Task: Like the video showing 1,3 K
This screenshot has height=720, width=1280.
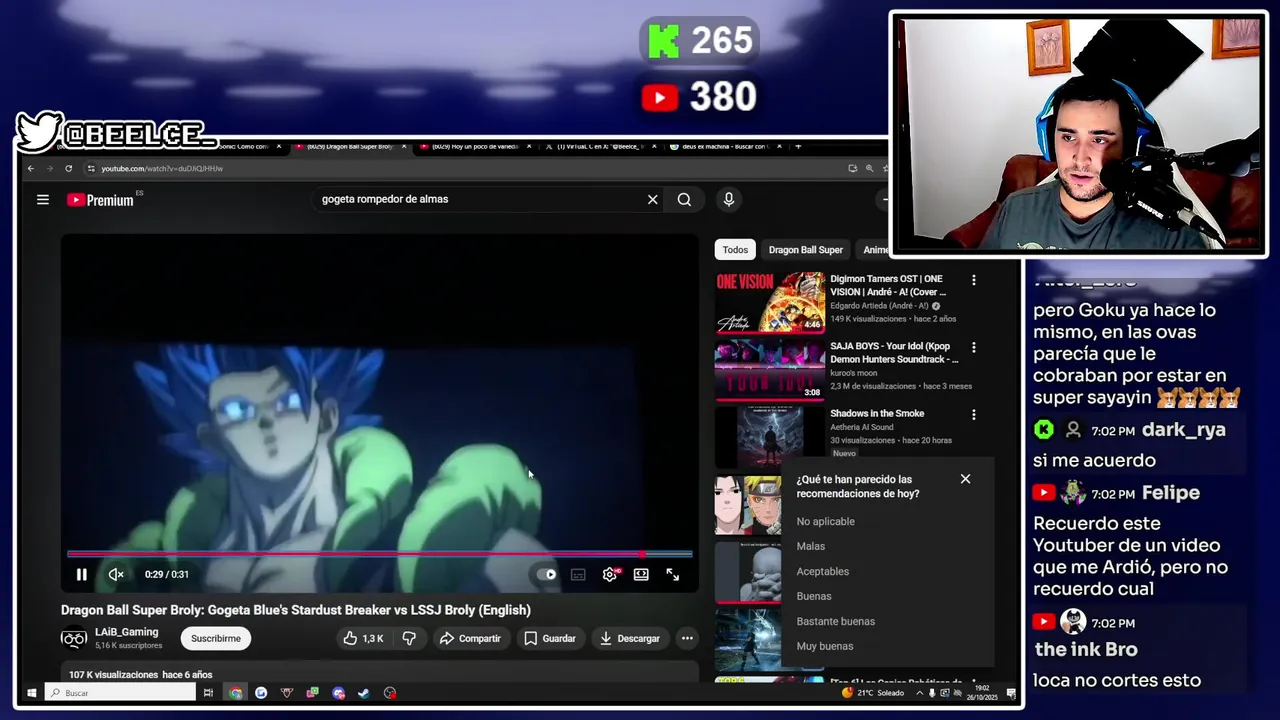Action: (x=363, y=638)
